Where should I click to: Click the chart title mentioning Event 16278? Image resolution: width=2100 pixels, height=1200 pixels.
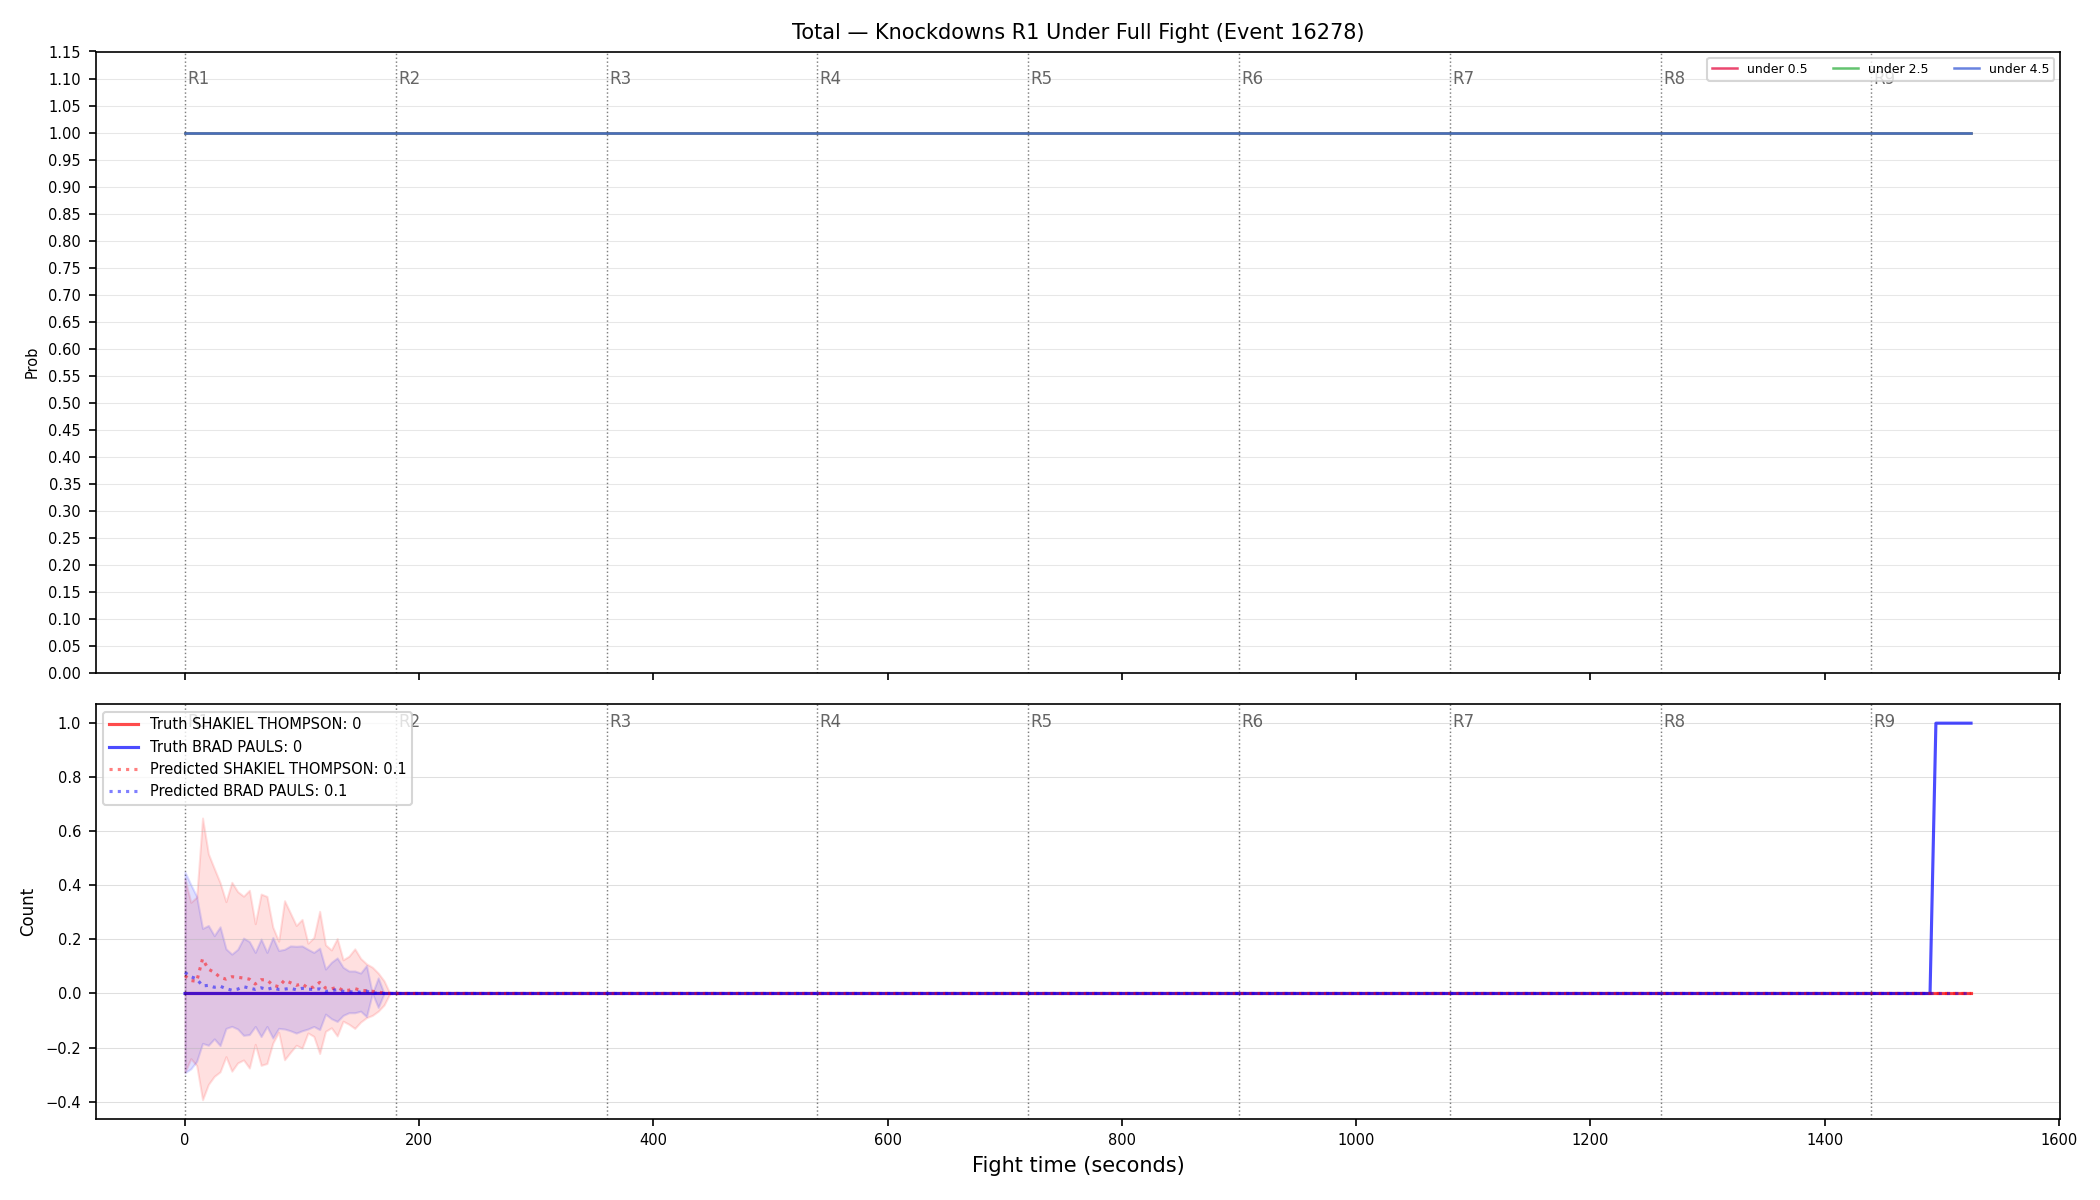[x=1078, y=32]
